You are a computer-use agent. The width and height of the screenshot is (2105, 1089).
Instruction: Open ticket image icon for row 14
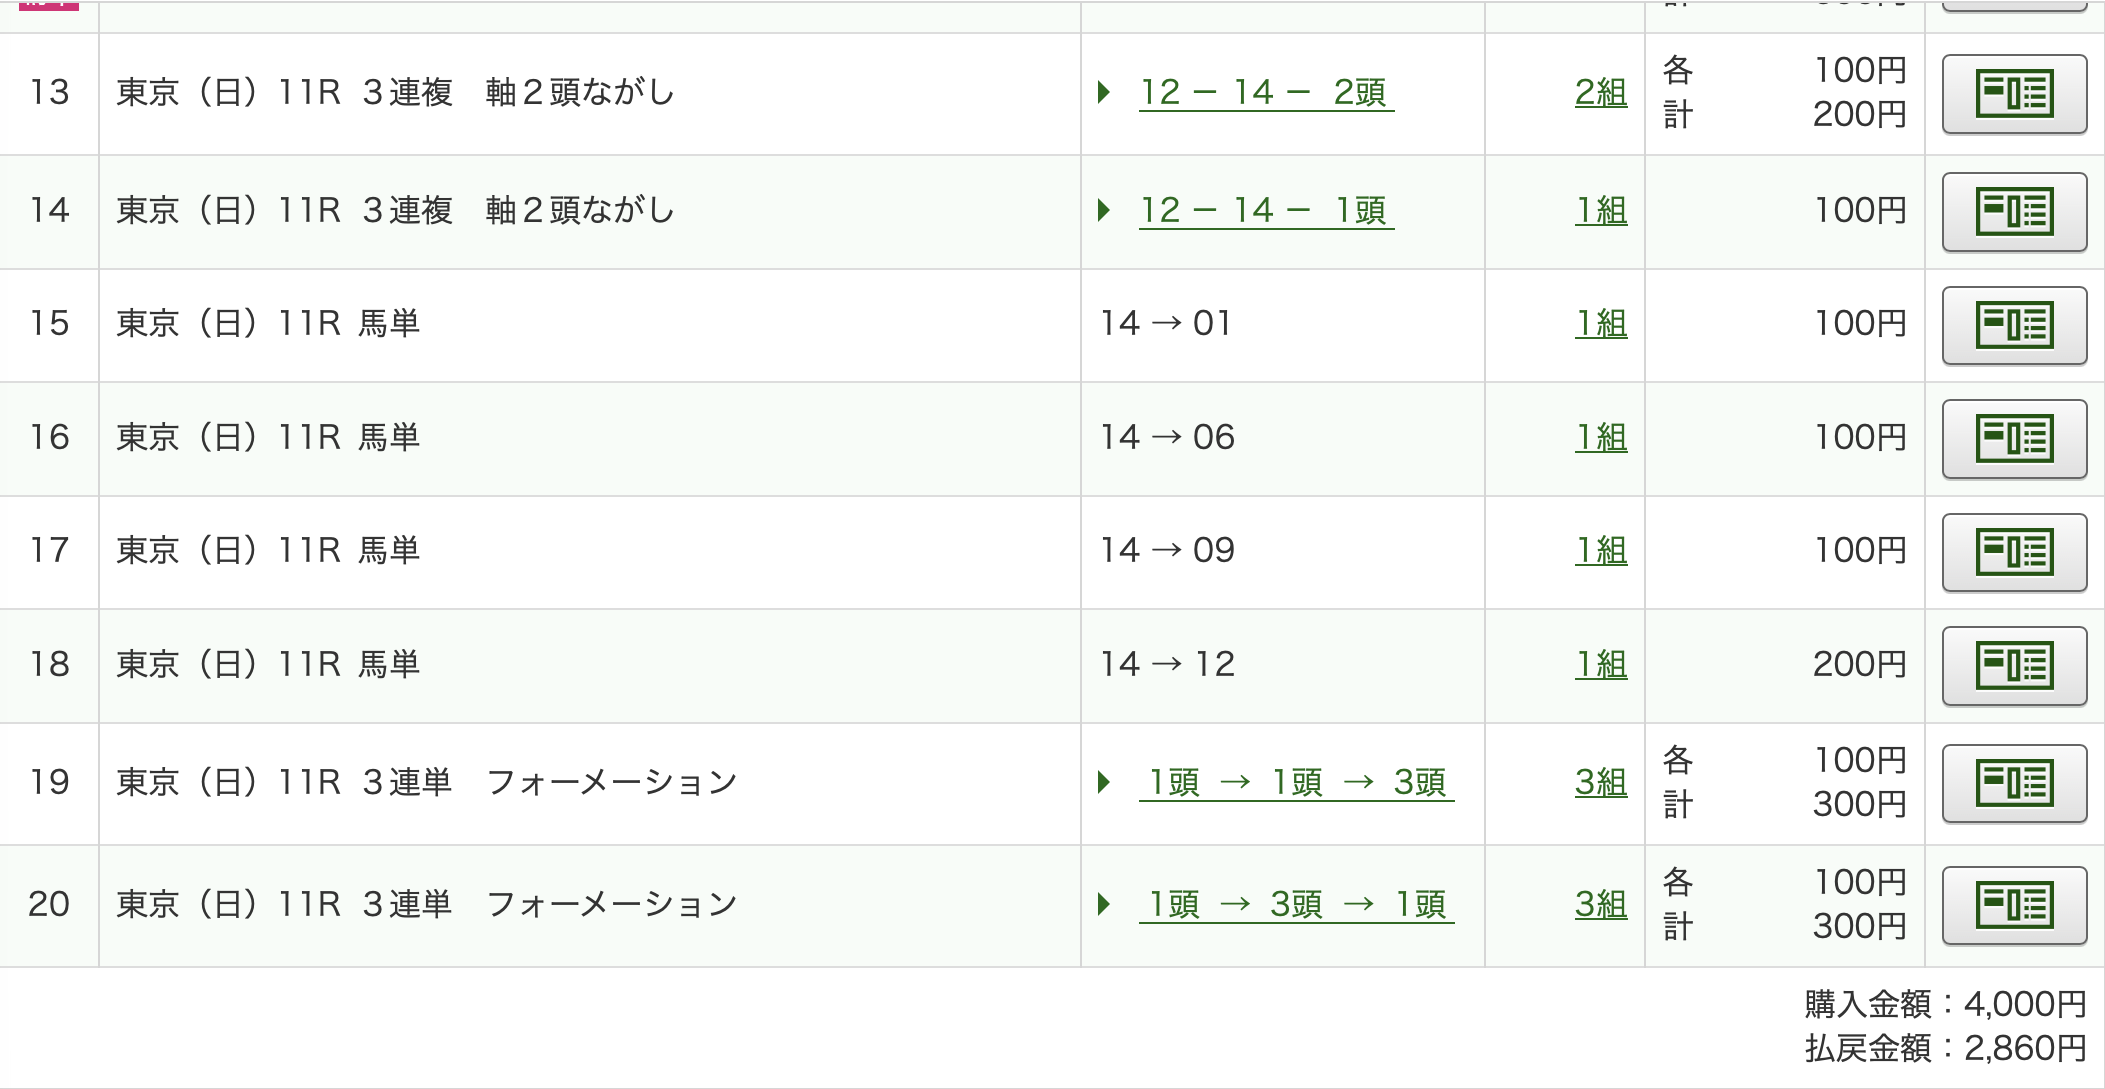click(2013, 211)
